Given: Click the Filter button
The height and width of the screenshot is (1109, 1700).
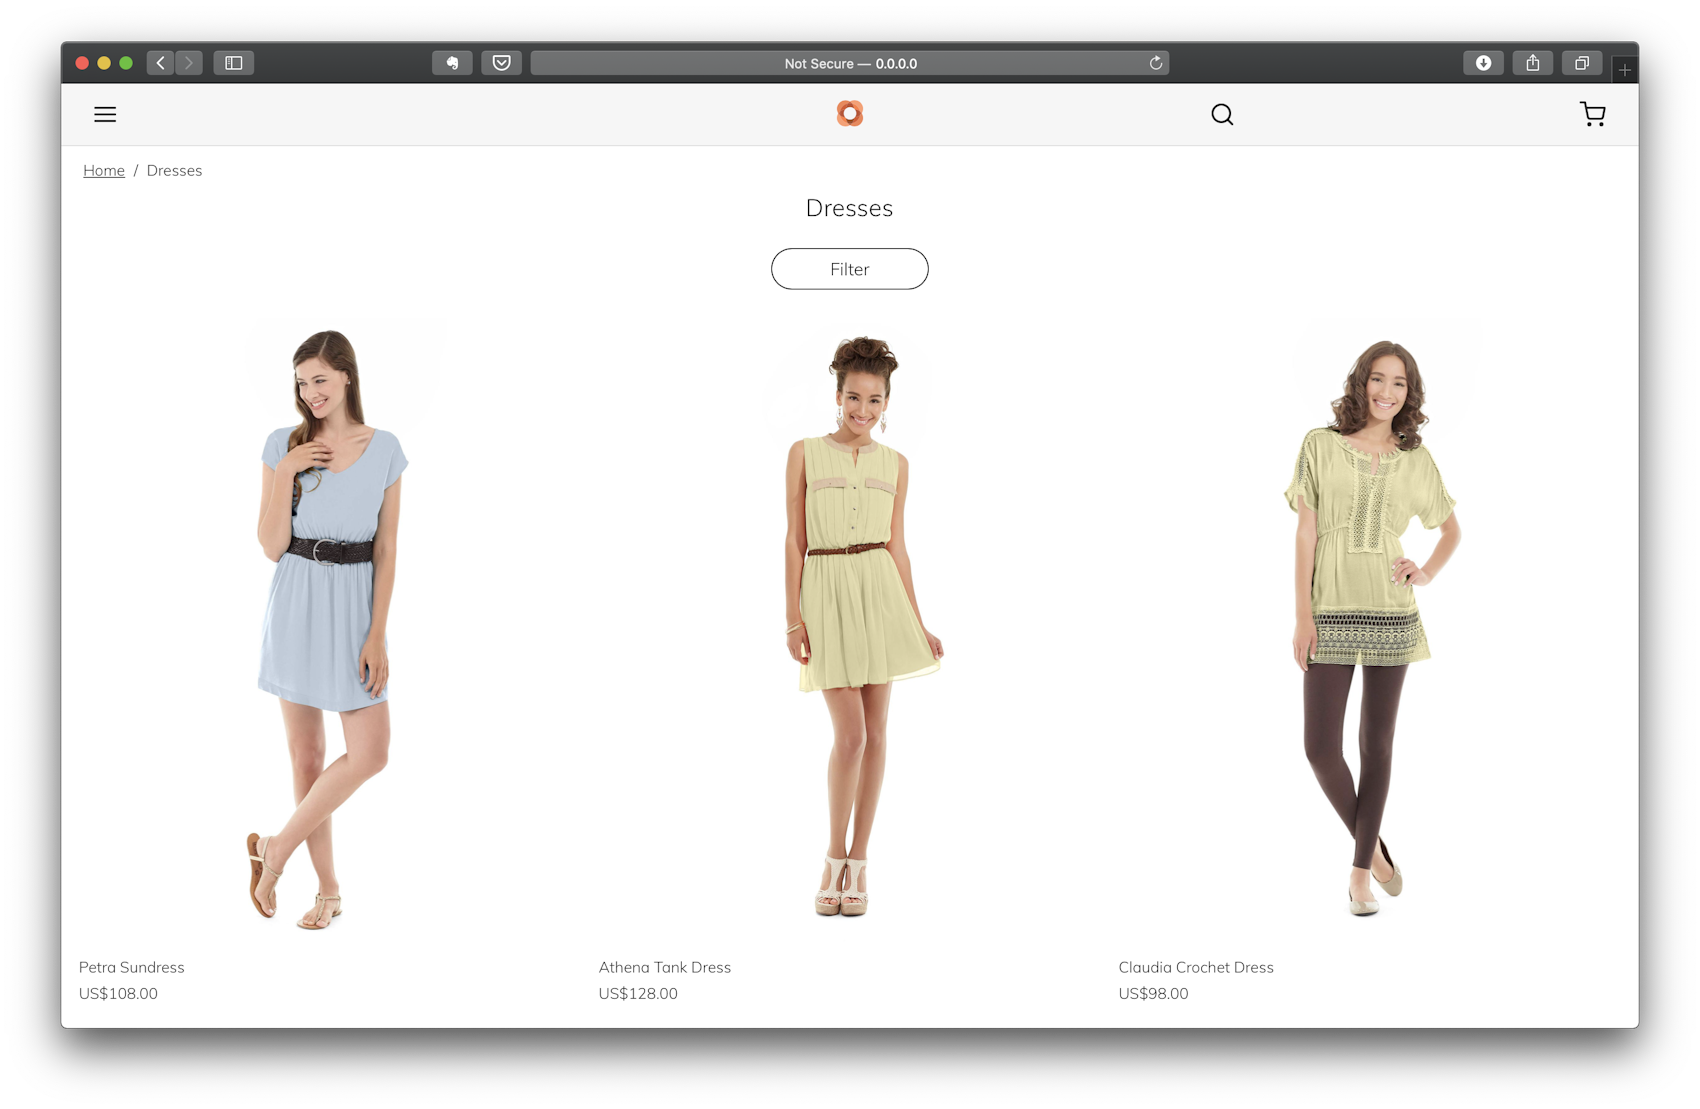Looking at the screenshot, I should tap(849, 269).
